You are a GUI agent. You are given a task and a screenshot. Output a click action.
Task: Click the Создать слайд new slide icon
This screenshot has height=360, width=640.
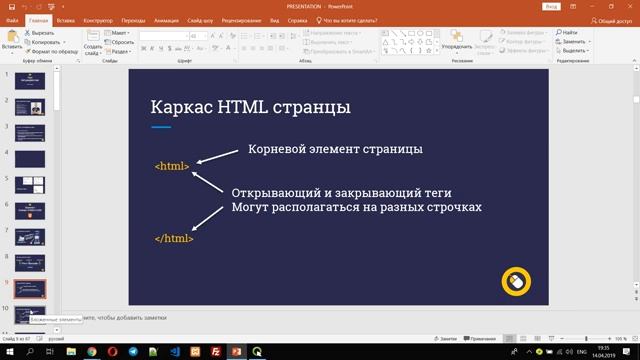(93, 36)
